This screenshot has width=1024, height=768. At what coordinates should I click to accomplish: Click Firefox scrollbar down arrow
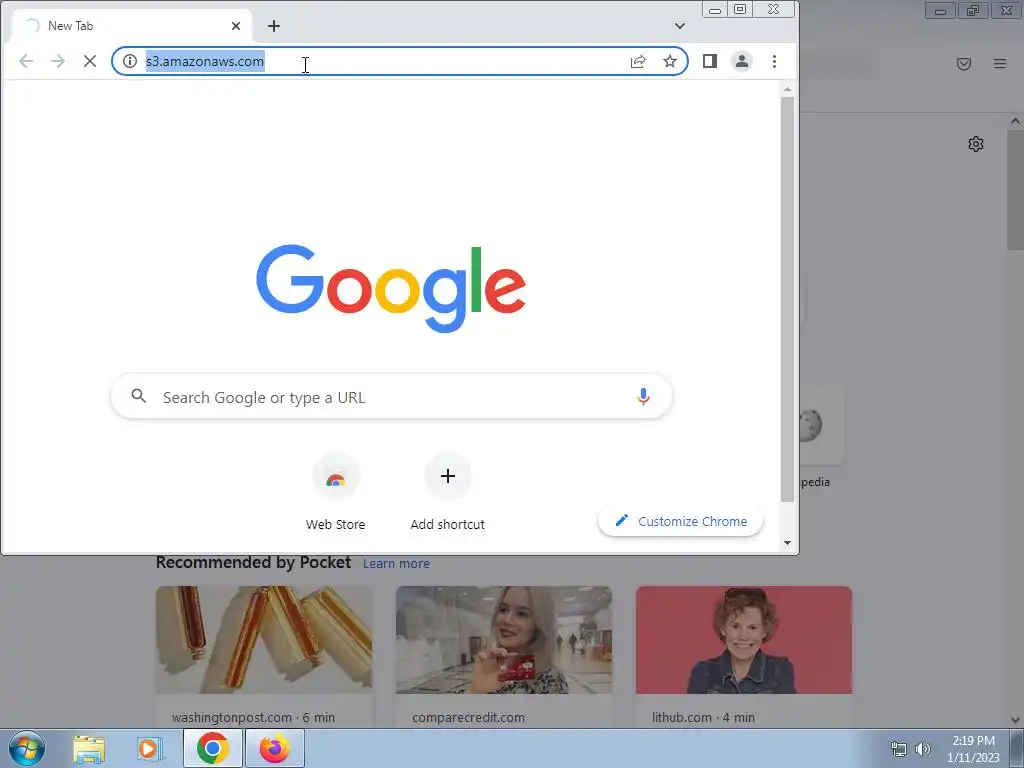[1016, 720]
